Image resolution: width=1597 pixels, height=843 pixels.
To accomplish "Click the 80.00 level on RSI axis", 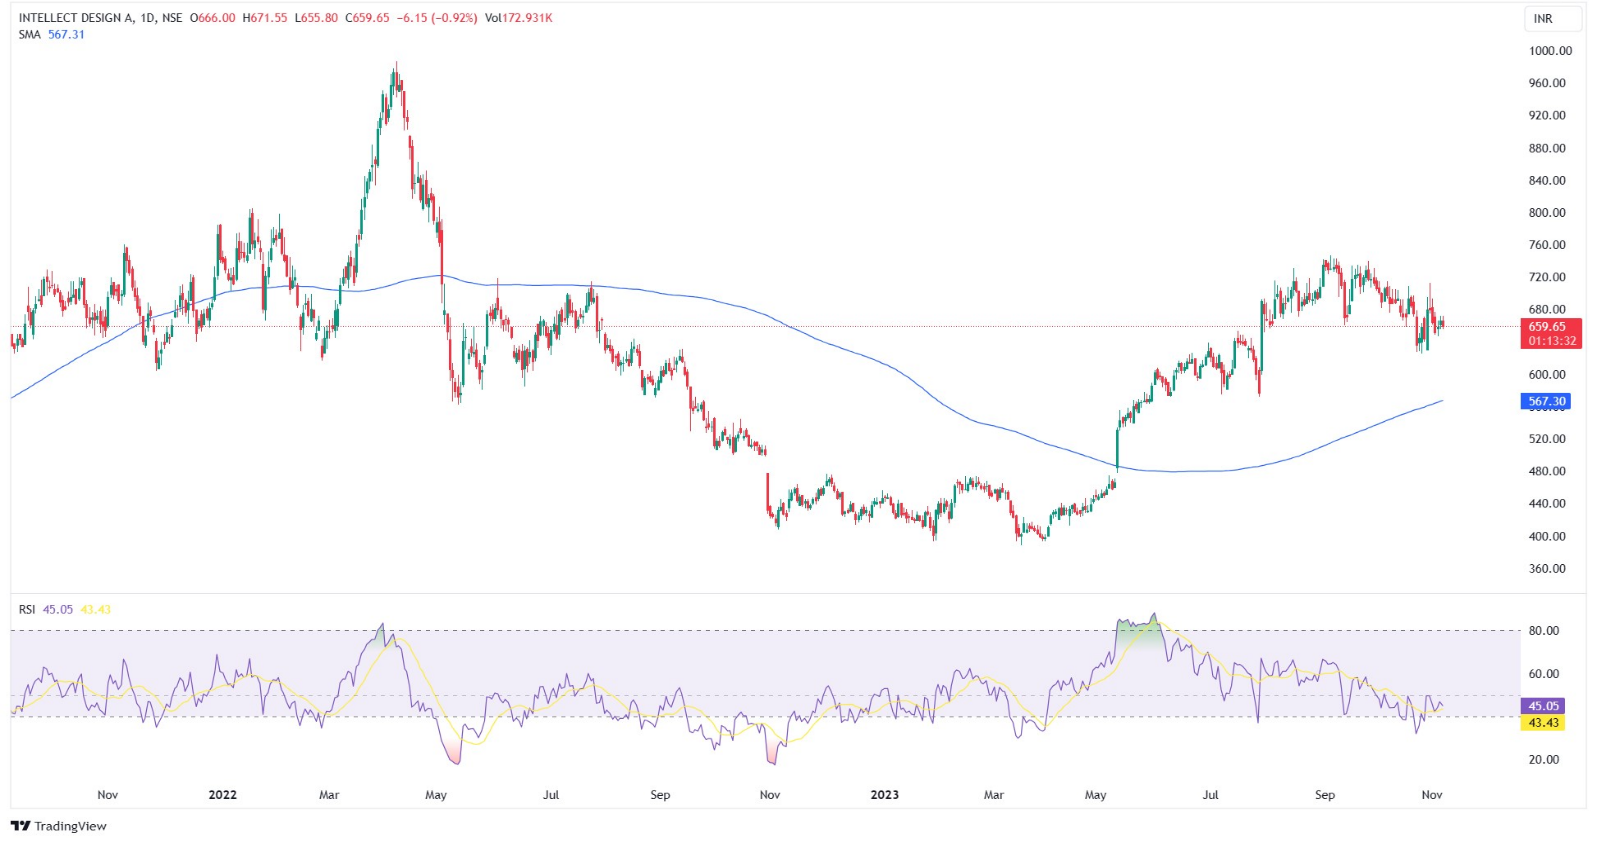I will (1543, 631).
